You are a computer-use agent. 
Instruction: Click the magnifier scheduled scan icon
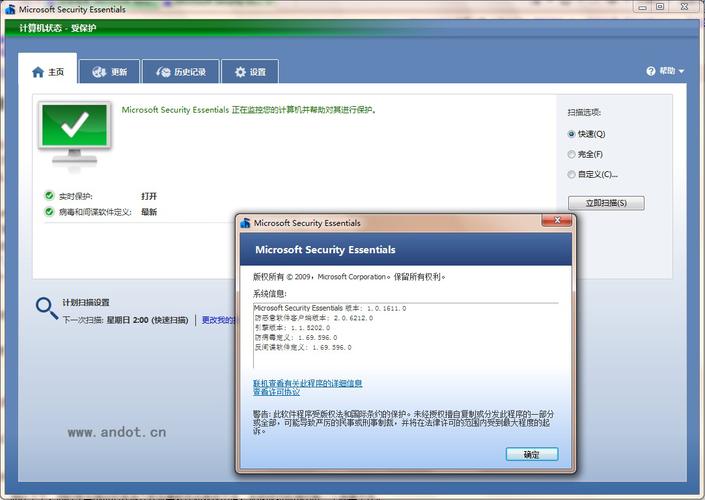click(47, 308)
